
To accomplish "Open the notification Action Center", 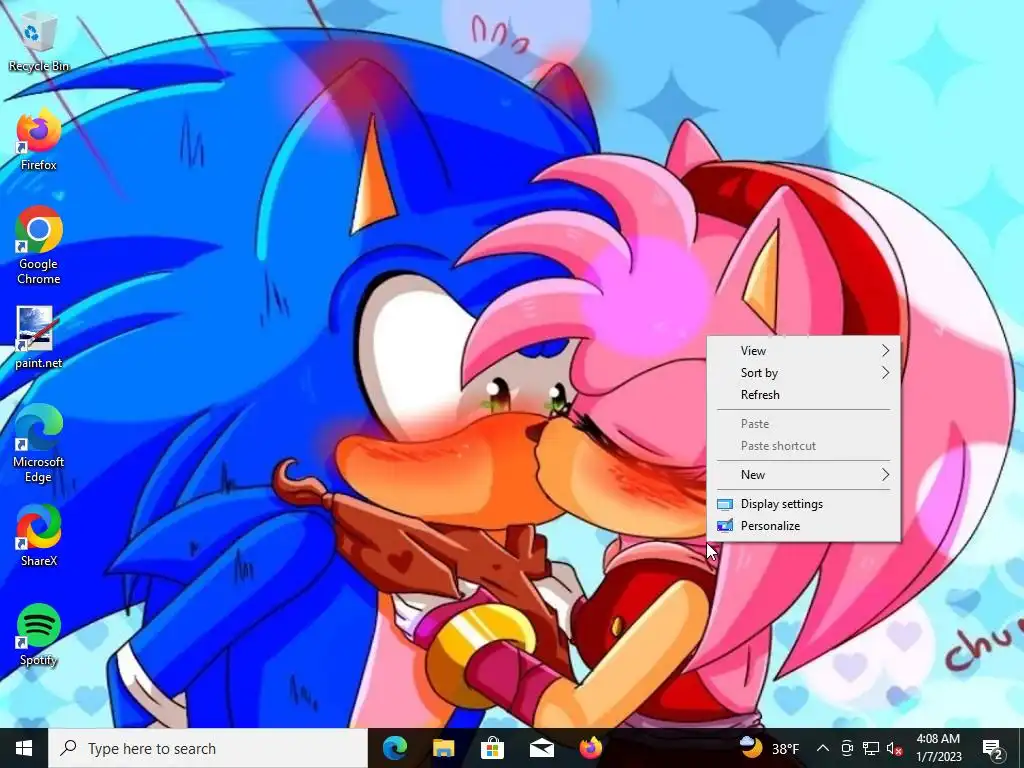I will (993, 748).
